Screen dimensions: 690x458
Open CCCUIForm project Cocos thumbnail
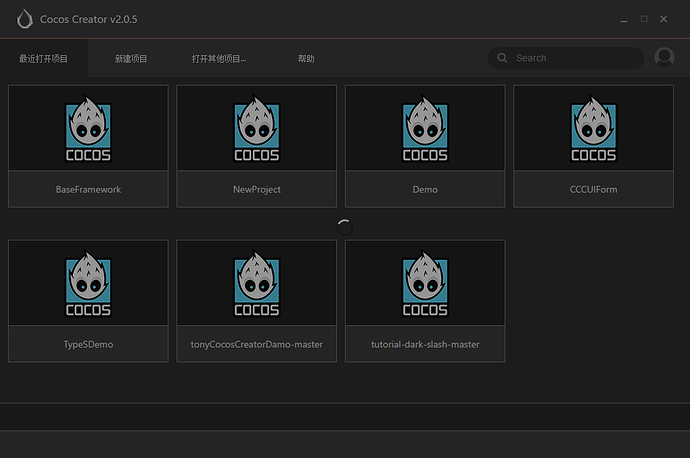tap(594, 128)
